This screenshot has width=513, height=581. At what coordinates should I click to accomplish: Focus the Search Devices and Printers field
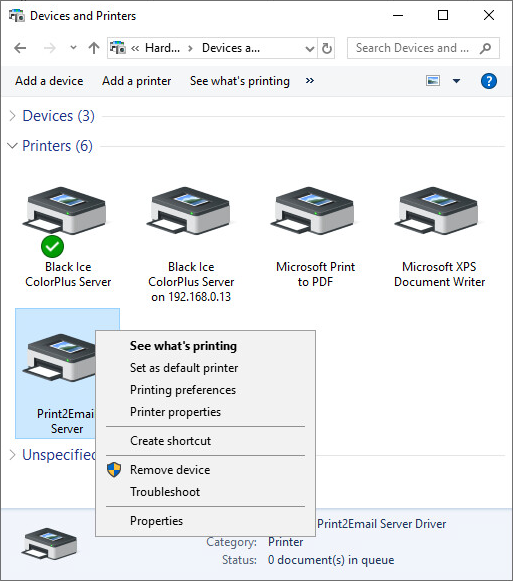[x=423, y=48]
